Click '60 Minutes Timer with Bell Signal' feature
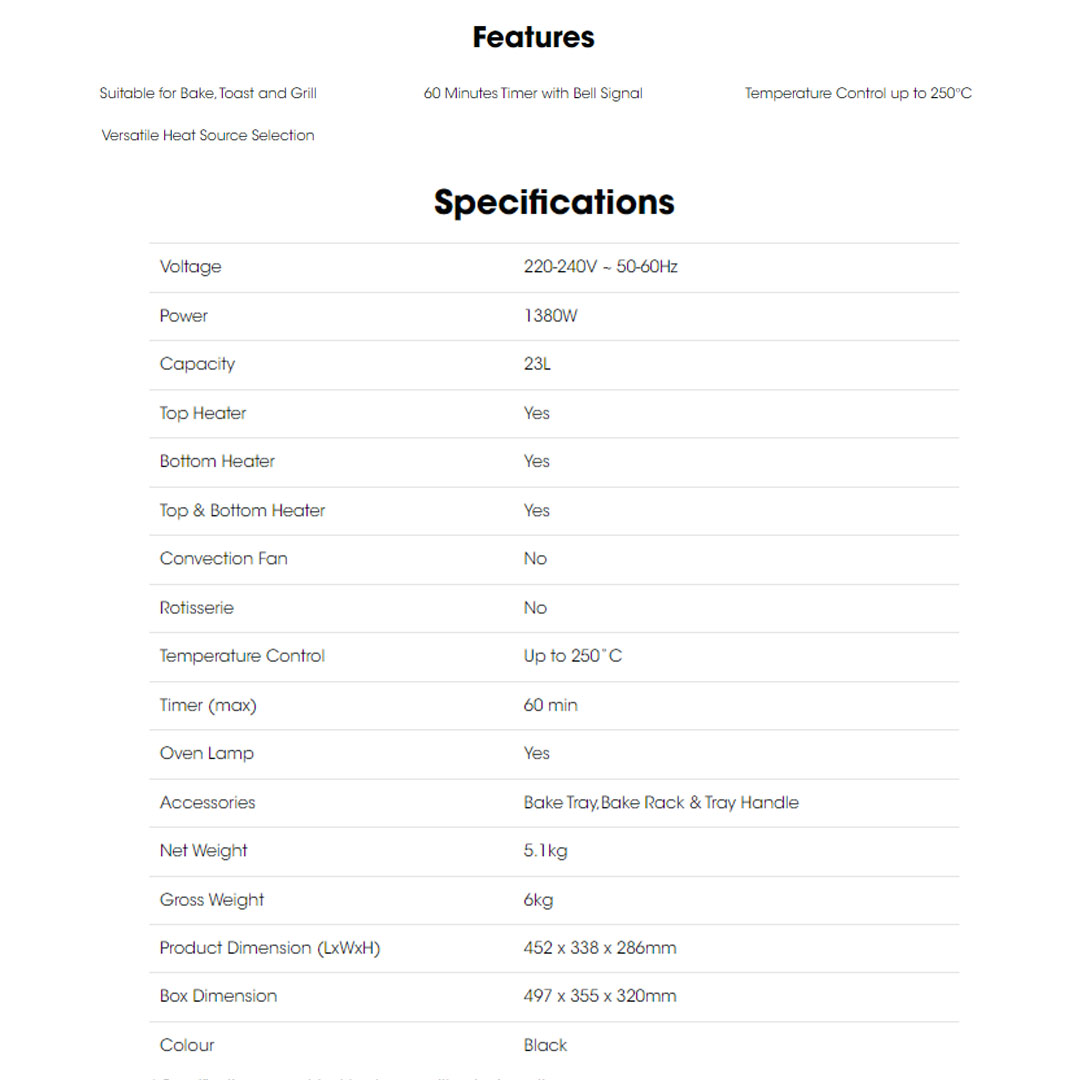The image size is (1080, 1080). (533, 93)
